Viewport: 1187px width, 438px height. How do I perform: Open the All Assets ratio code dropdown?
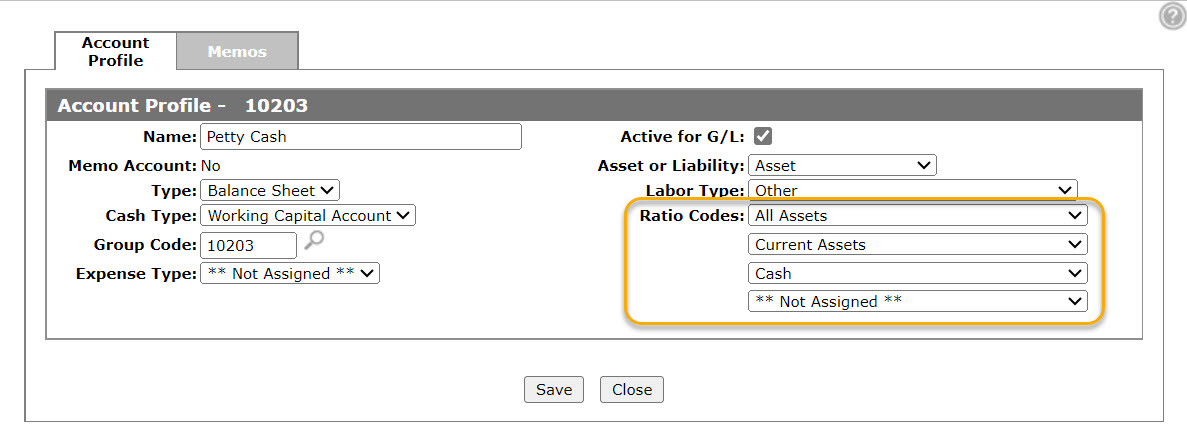click(x=918, y=216)
